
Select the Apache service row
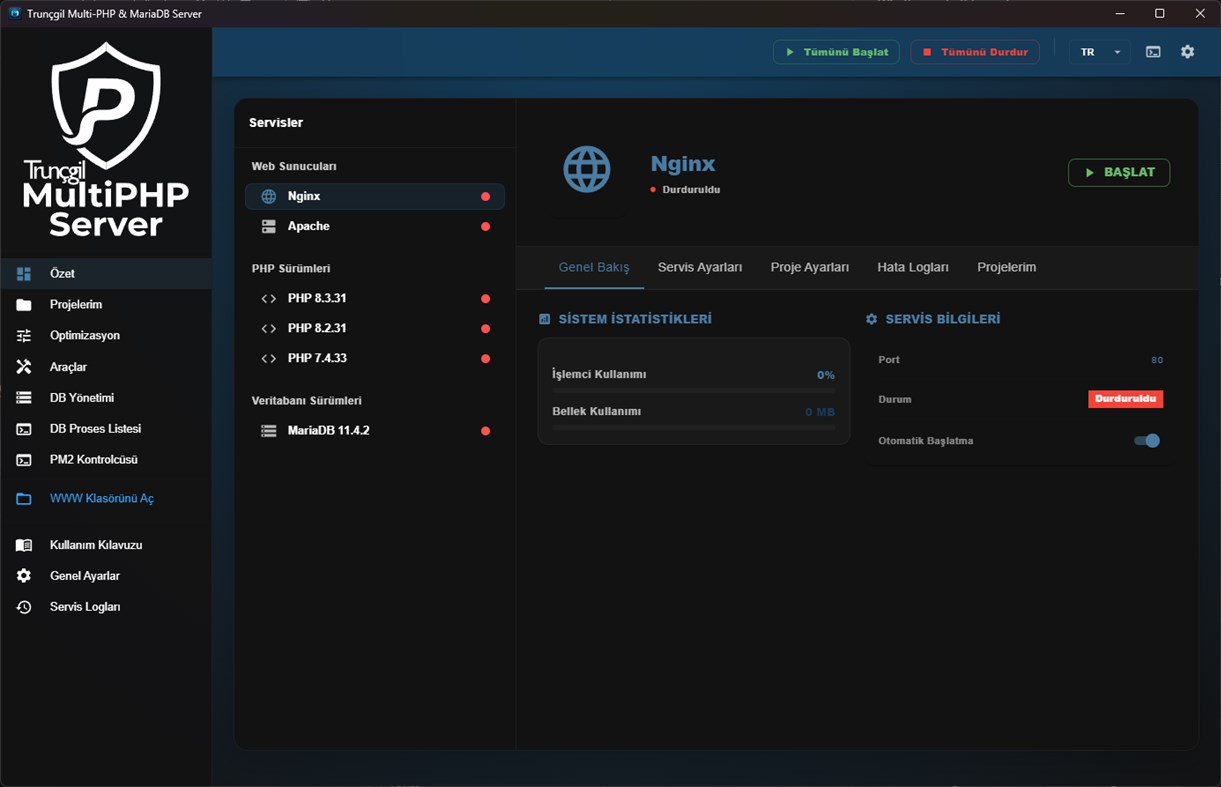[375, 227]
